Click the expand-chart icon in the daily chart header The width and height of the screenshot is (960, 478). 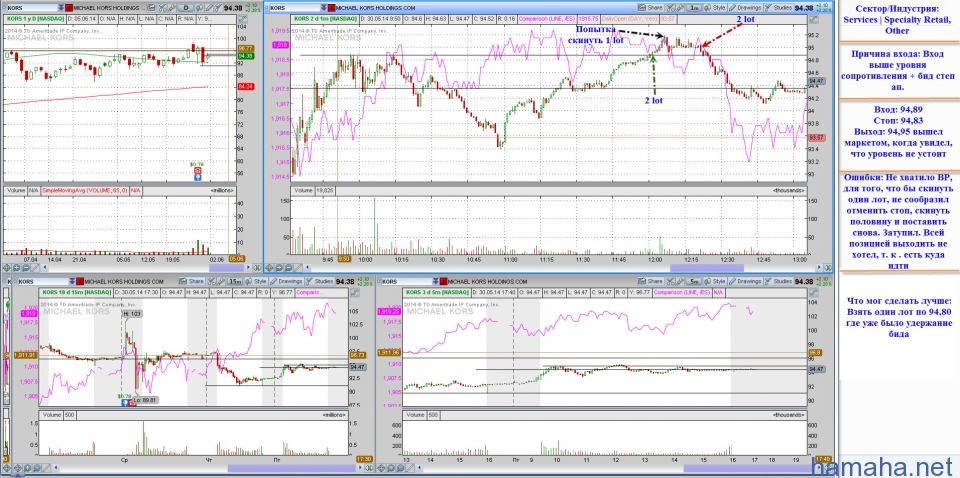tap(242, 17)
